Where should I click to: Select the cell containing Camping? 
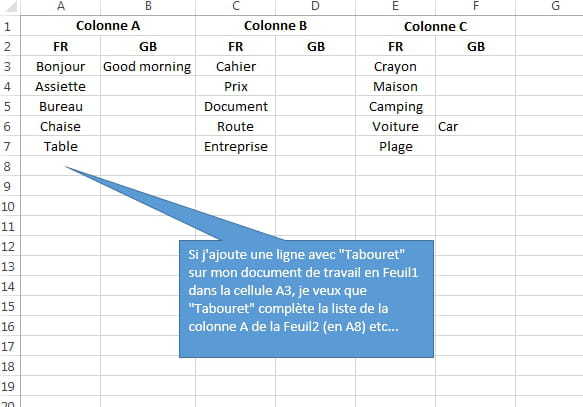[396, 107]
